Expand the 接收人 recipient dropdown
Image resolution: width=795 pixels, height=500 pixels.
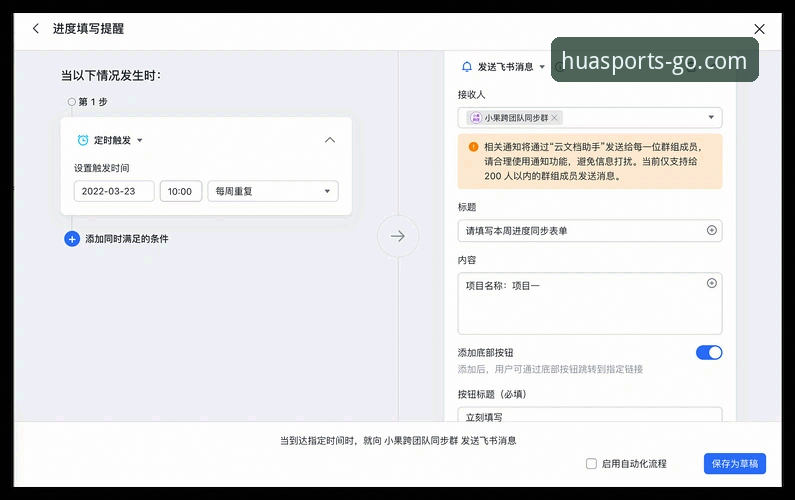click(x=711, y=118)
